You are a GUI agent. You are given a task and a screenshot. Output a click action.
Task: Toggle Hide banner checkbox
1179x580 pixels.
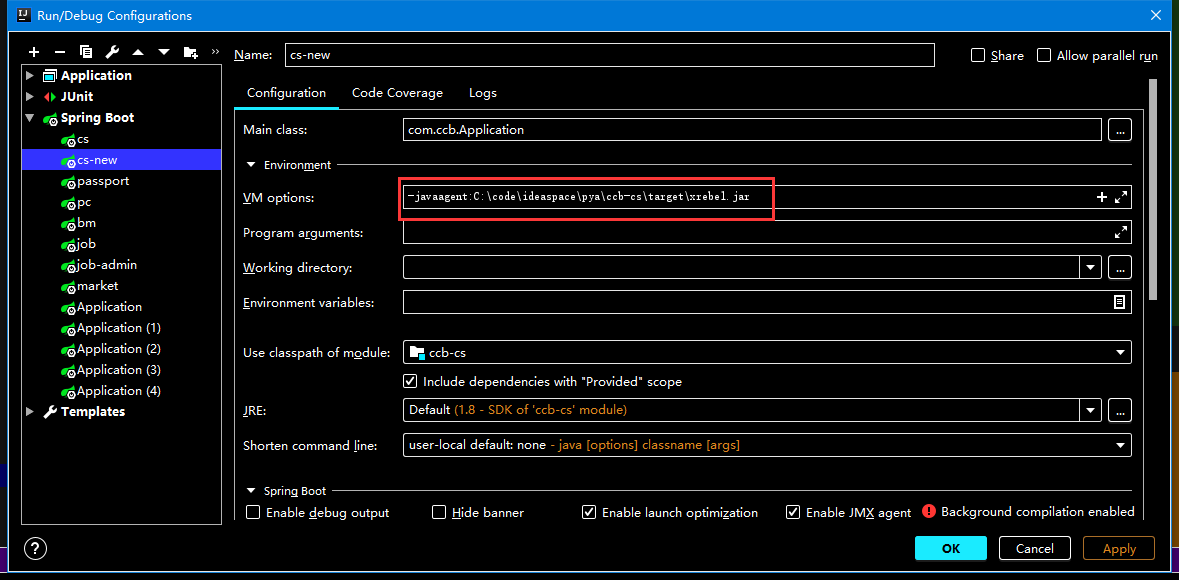click(439, 512)
